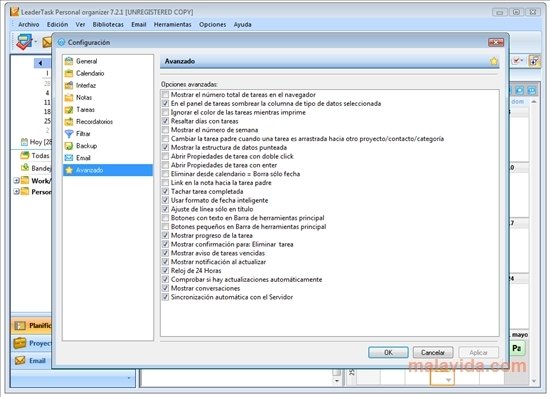
Task: Click the bottom text input area in main window
Action: (236, 378)
